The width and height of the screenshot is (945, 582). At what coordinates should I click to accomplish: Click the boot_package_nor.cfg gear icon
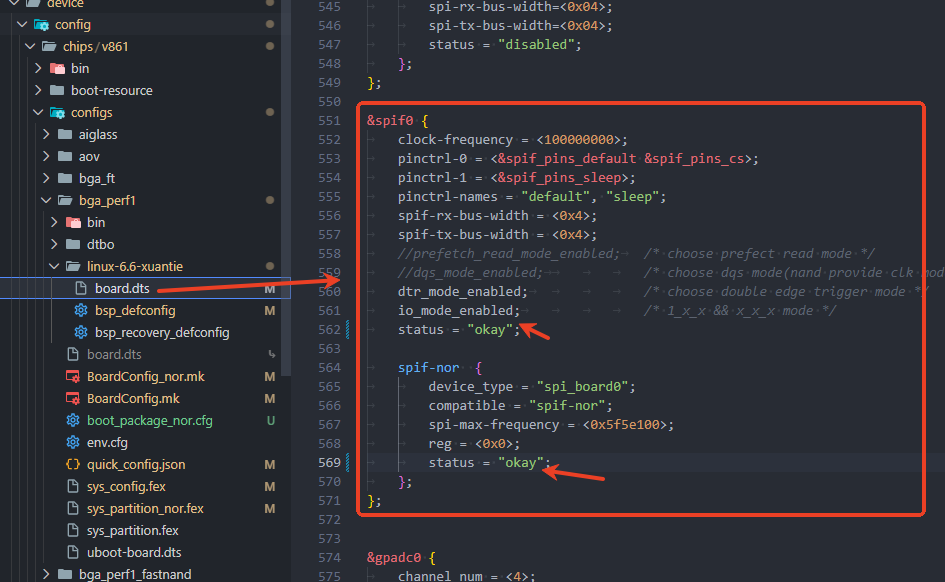(x=72, y=421)
